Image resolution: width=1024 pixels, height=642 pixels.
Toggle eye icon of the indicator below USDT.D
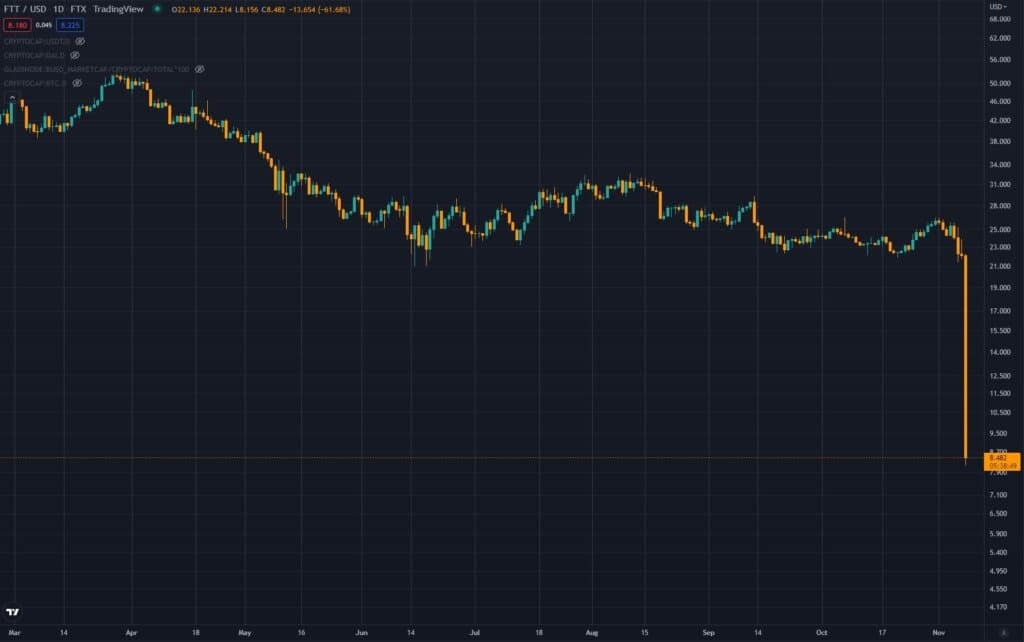74,56
